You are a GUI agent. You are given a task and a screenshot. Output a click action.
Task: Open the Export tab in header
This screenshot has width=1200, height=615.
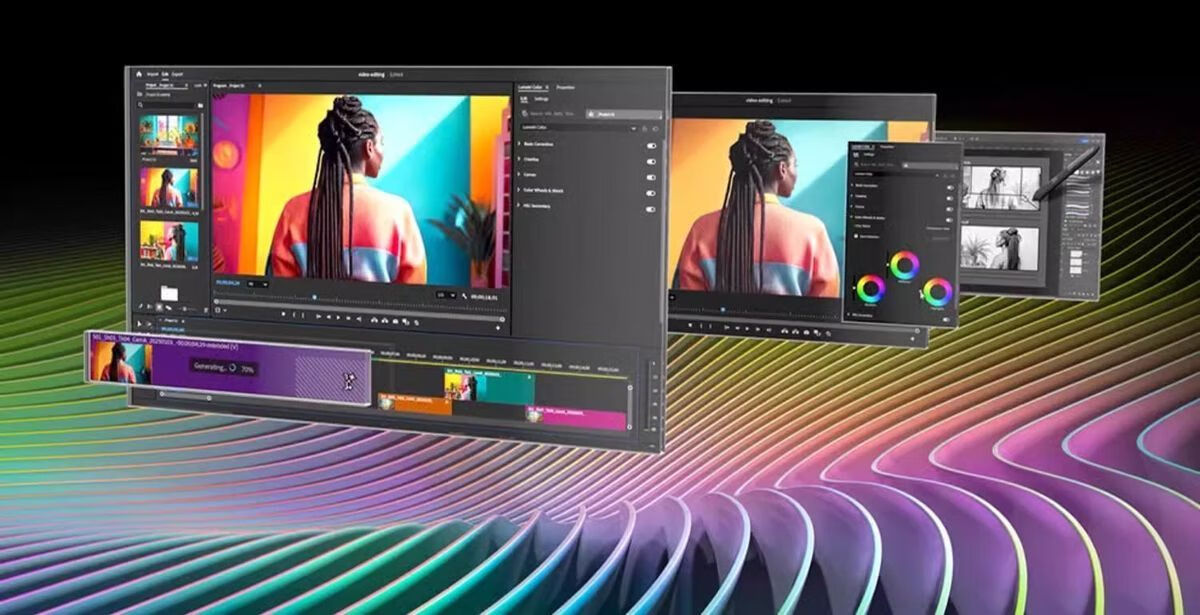coord(177,74)
